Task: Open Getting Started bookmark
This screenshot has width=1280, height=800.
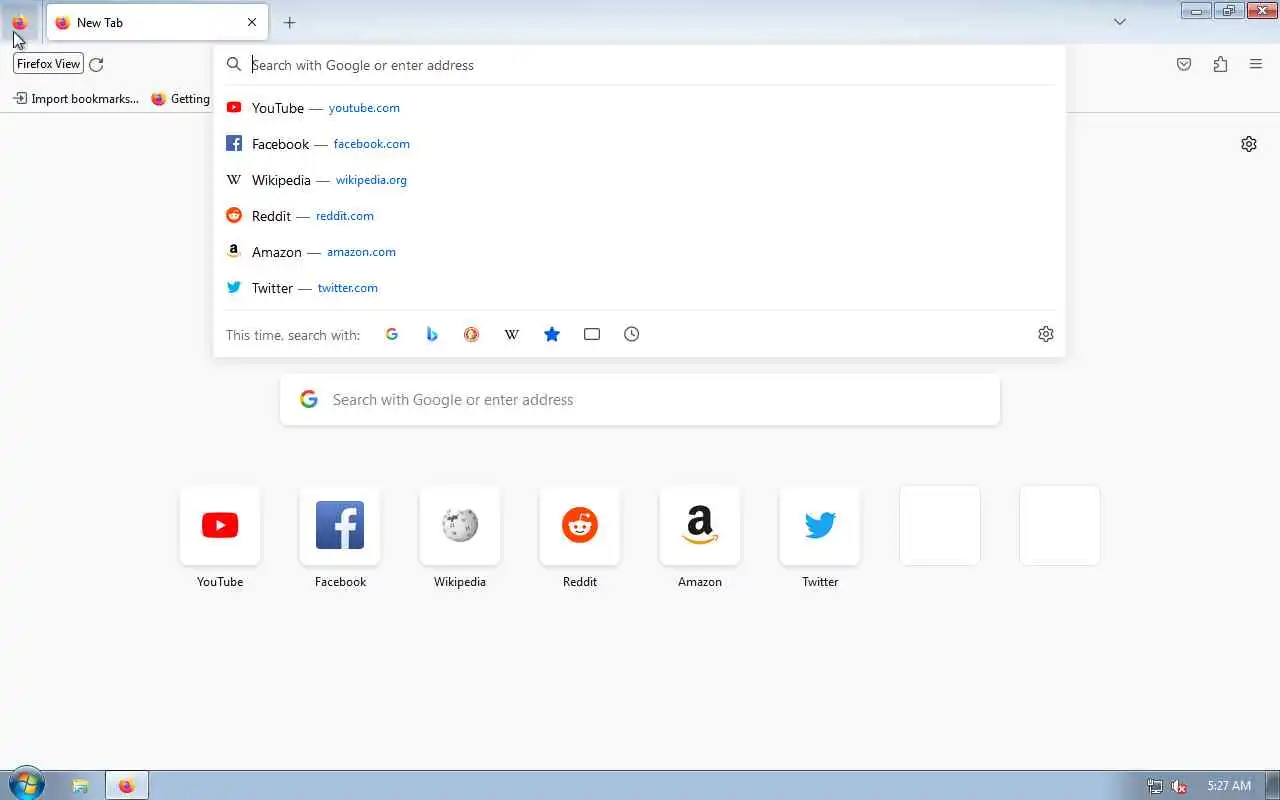Action: (180, 98)
